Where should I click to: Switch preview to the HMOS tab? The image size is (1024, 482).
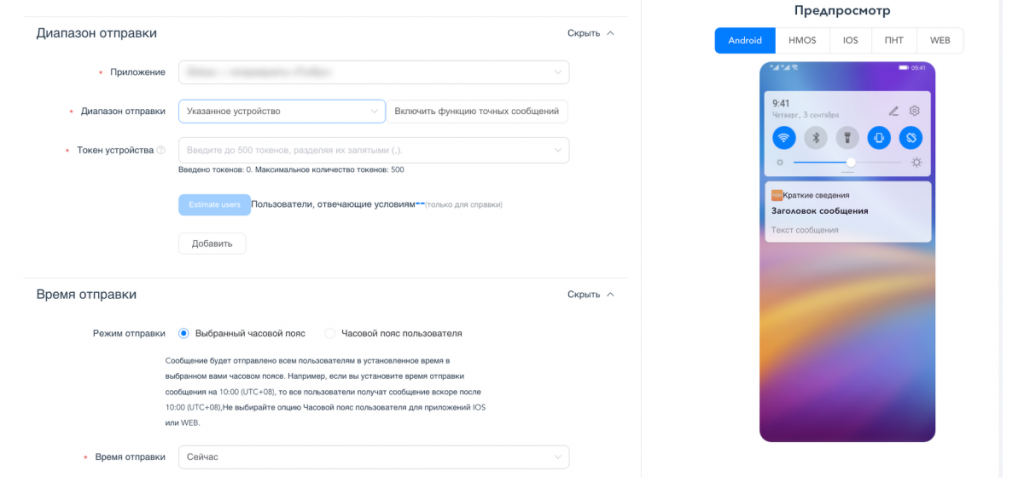tap(802, 40)
